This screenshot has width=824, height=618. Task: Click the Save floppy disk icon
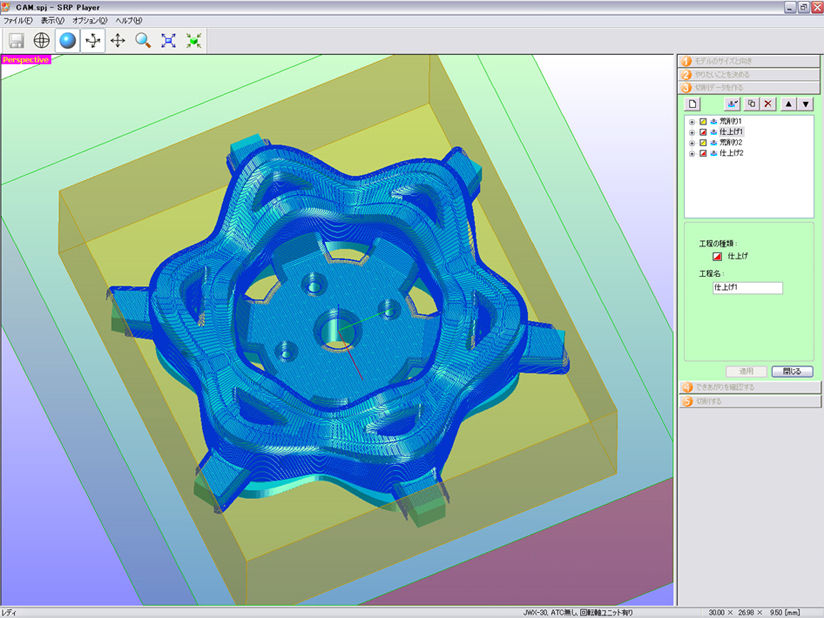click(16, 41)
